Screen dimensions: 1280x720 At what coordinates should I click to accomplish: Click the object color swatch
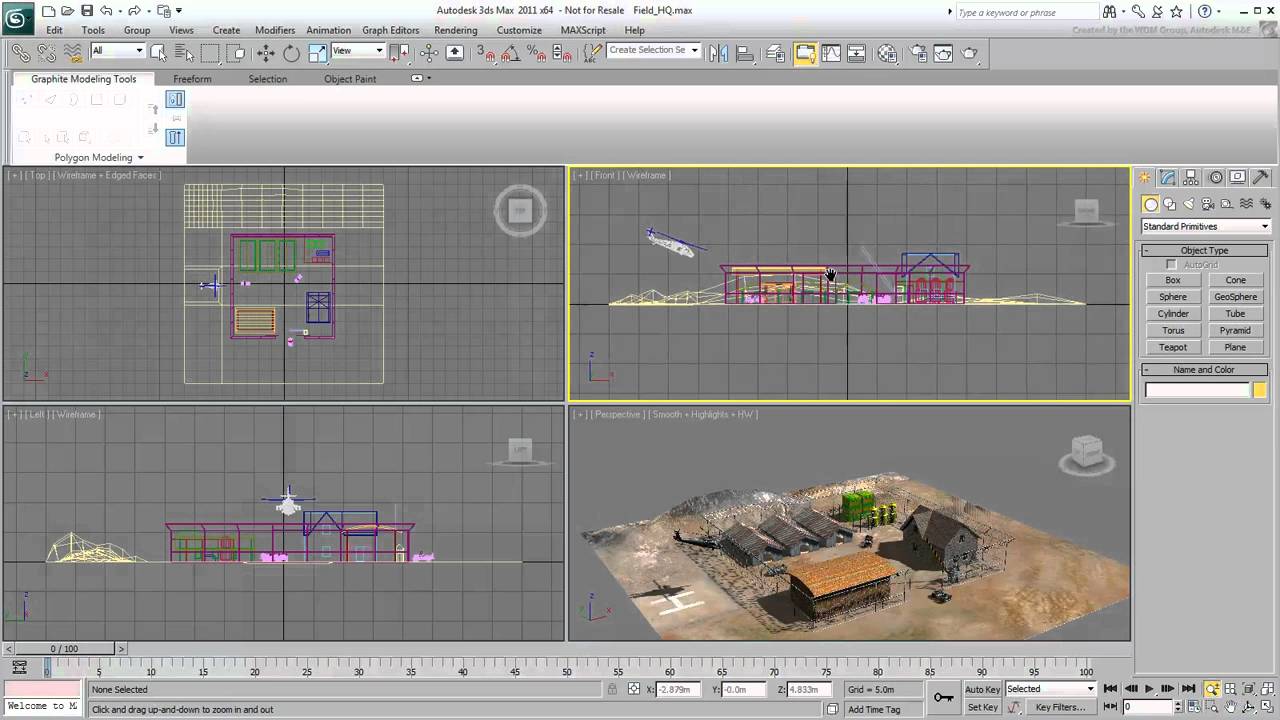1260,391
